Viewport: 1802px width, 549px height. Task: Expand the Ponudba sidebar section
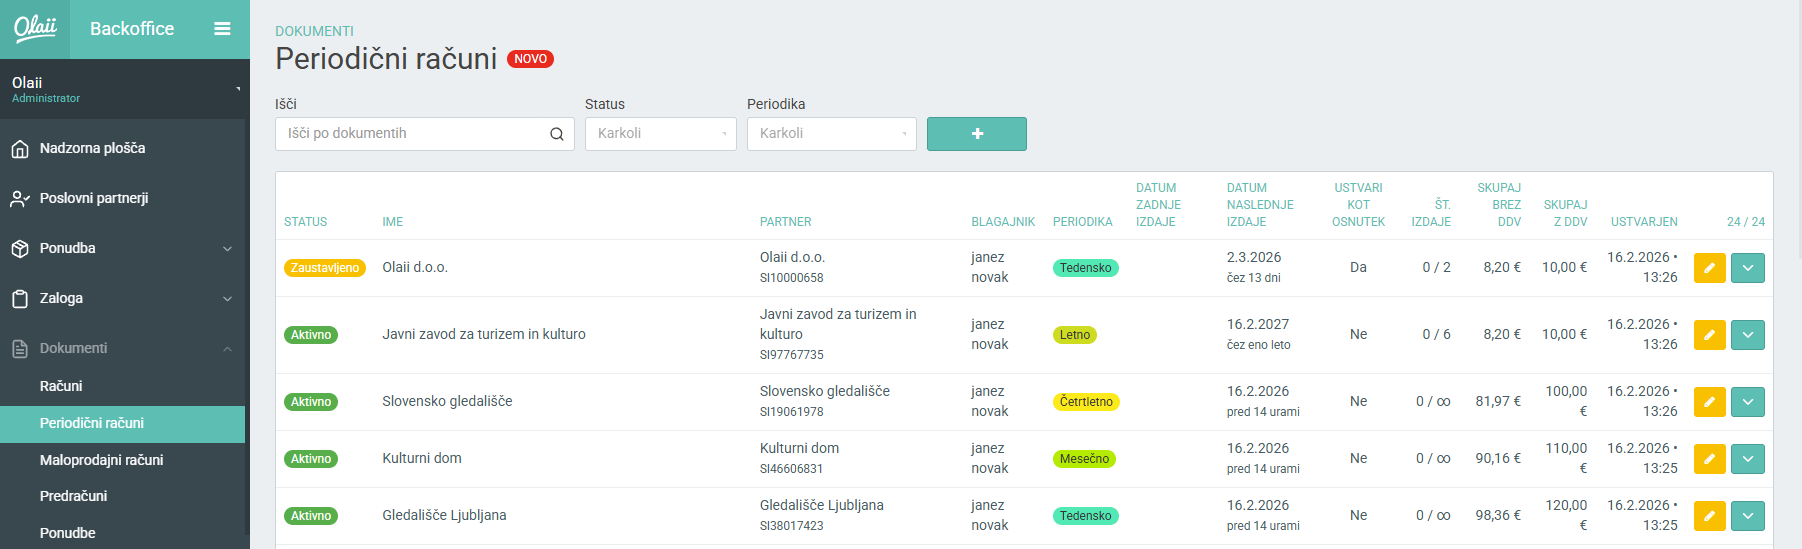(122, 248)
